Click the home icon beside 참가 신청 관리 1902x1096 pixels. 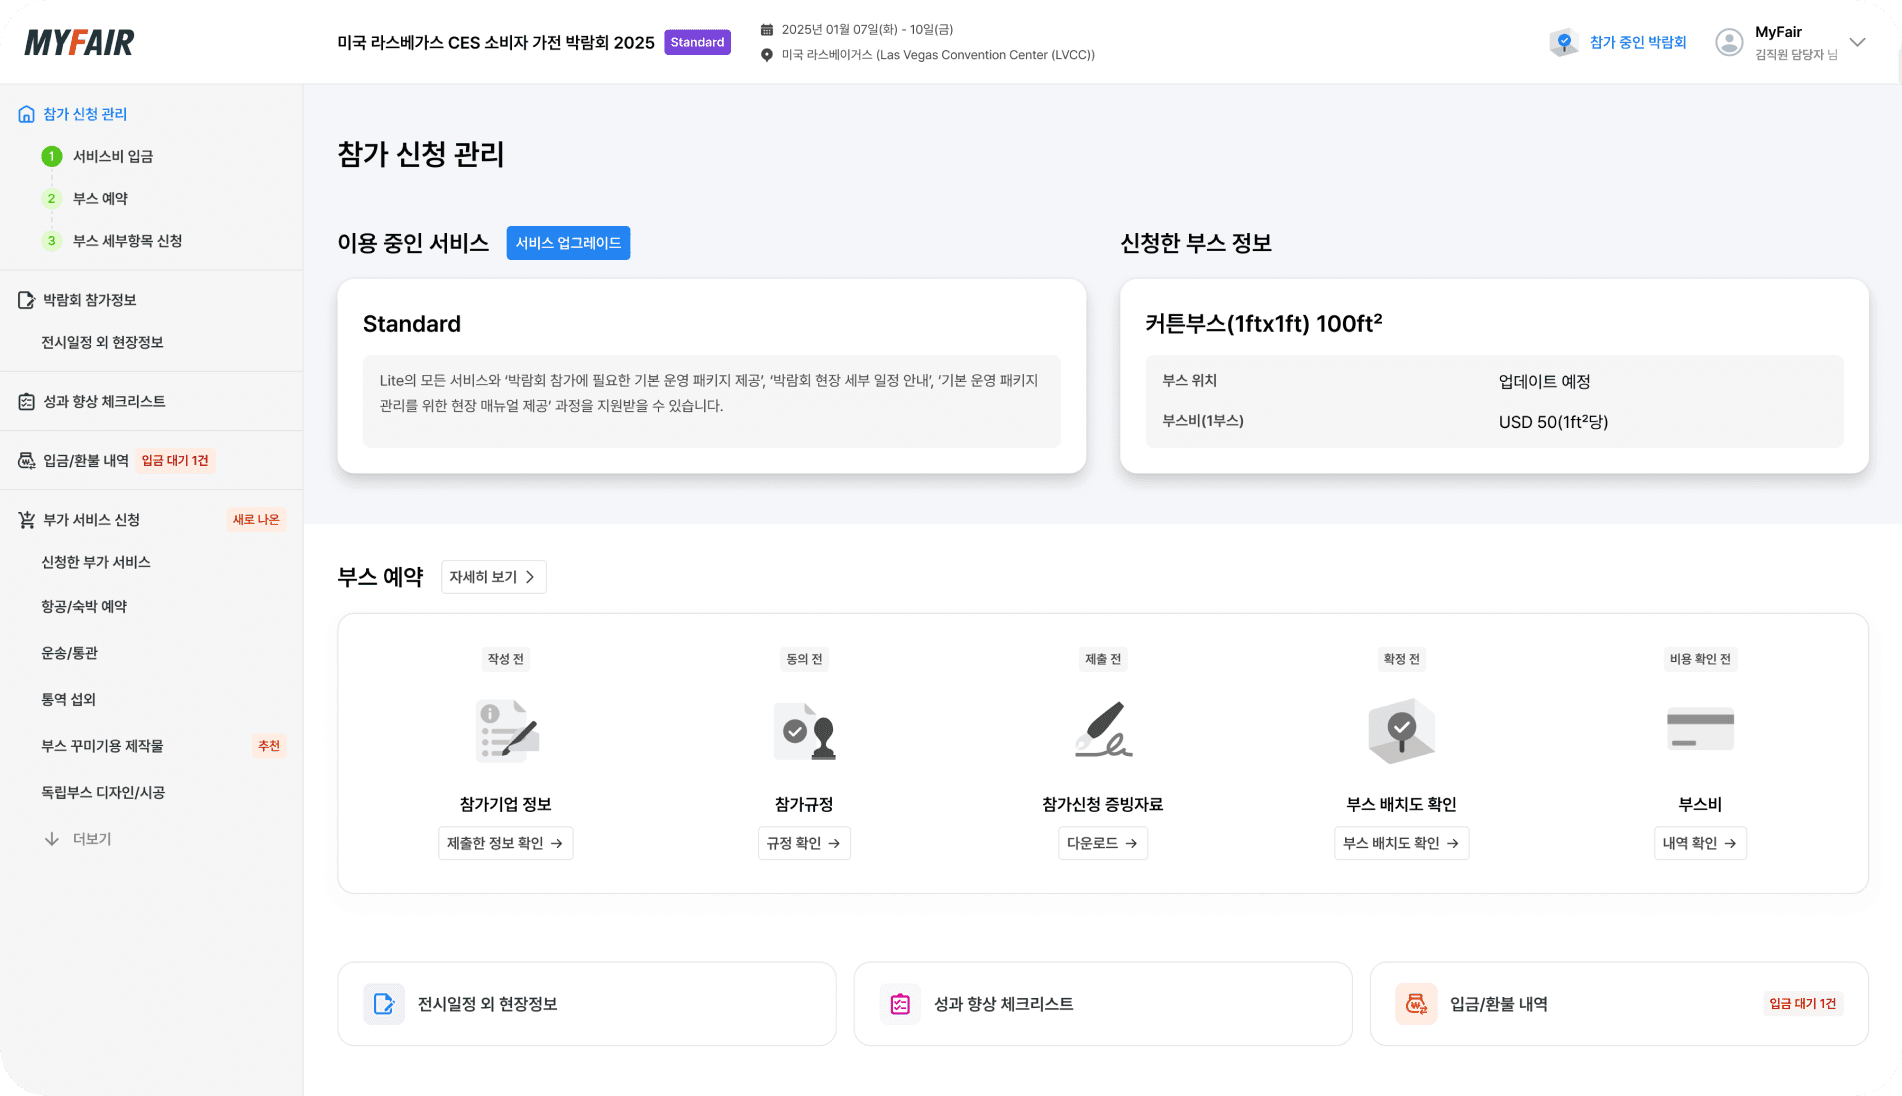tap(27, 114)
